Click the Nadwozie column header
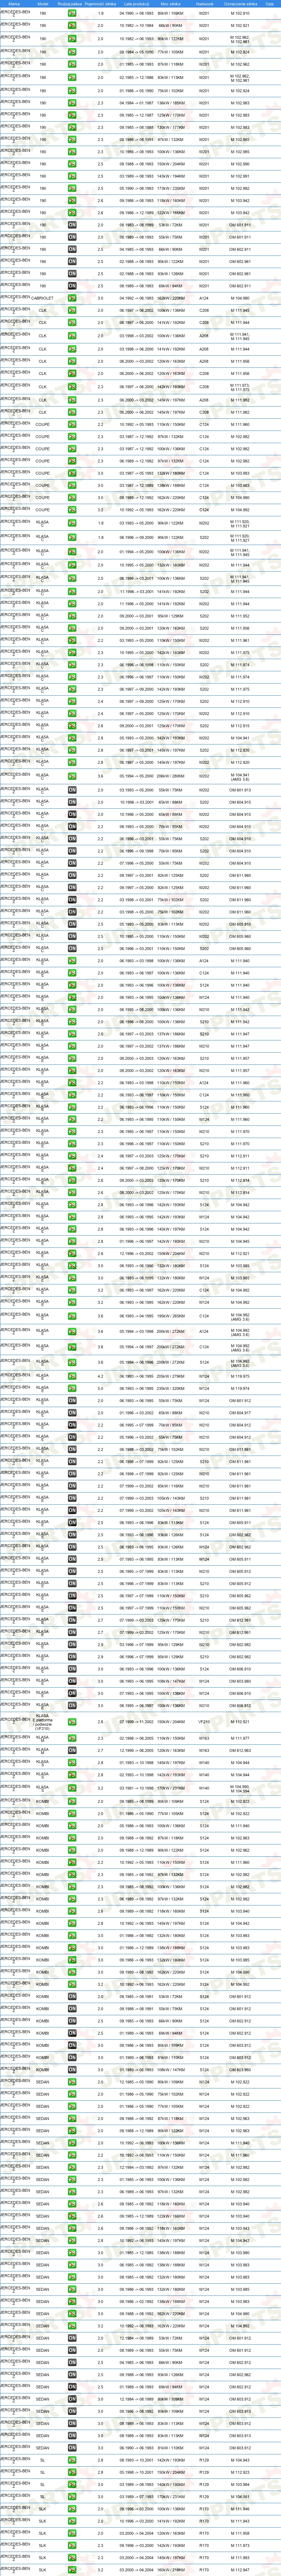281x2576 pixels. click(x=204, y=4)
